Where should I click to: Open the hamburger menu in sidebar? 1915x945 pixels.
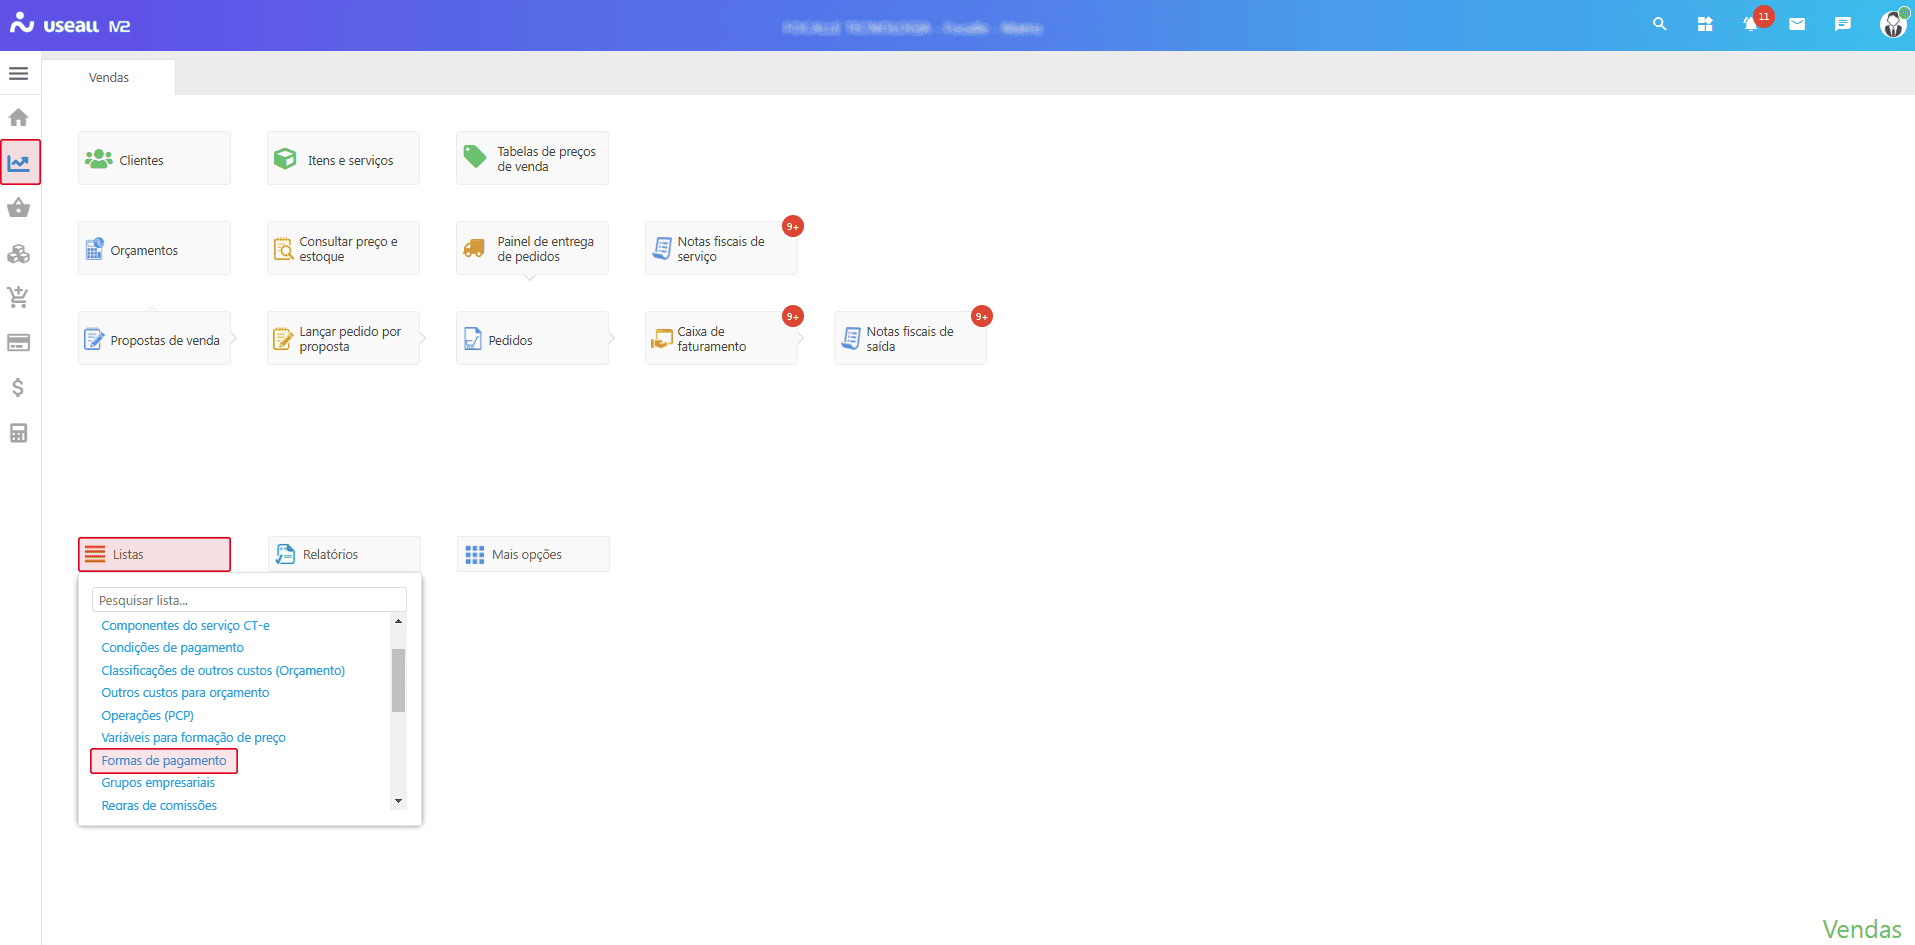click(18, 74)
